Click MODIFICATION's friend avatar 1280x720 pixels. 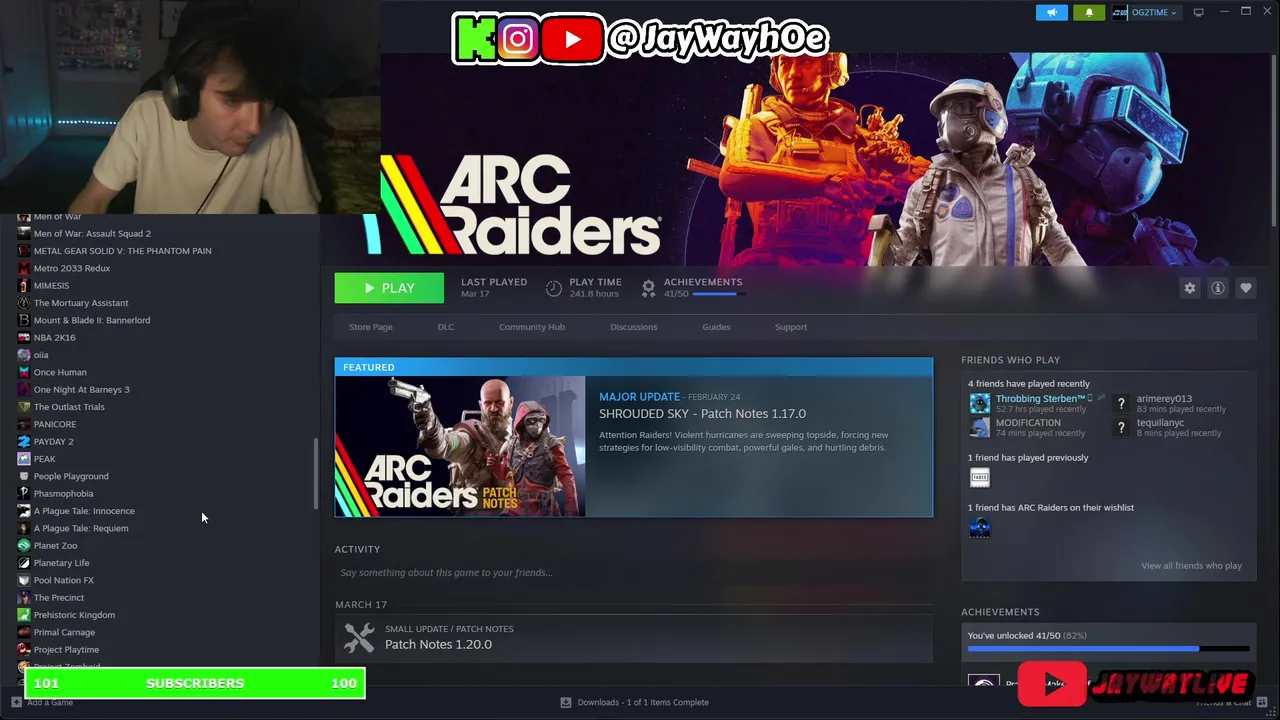click(980, 428)
